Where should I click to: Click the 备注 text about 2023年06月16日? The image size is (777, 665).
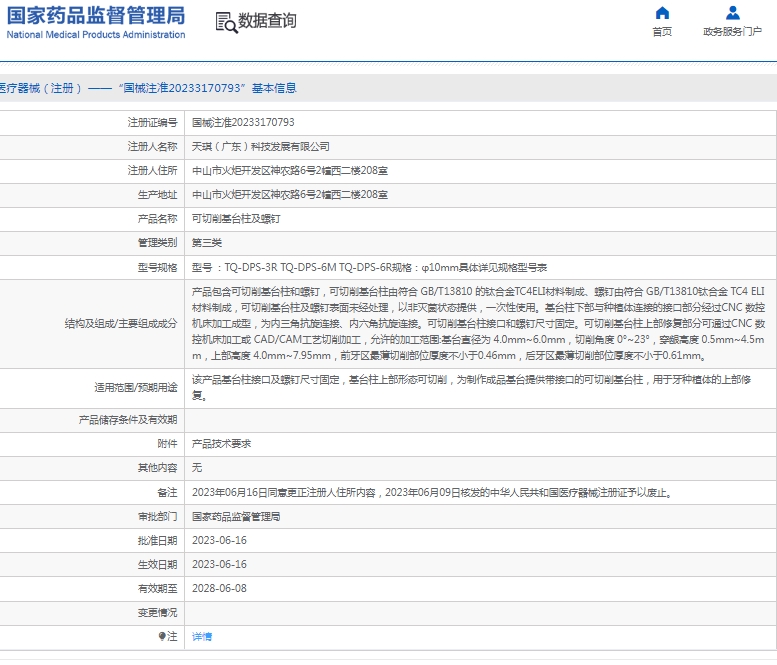pos(432,493)
